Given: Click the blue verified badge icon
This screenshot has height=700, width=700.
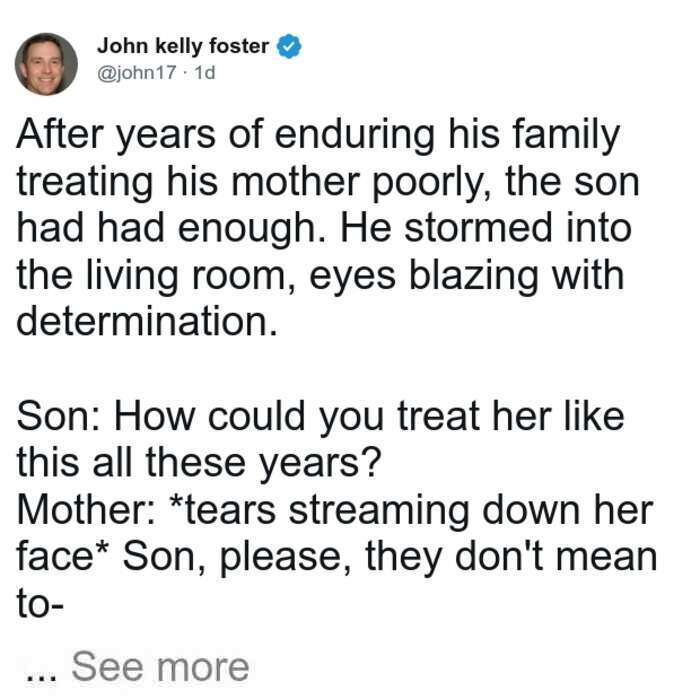Looking at the screenshot, I should pyautogui.click(x=289, y=46).
